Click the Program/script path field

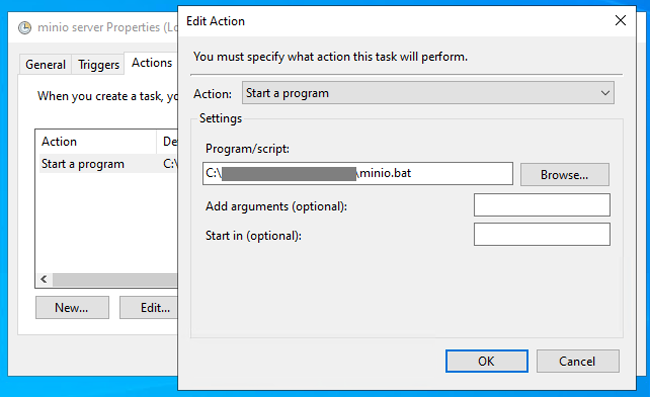(357, 173)
